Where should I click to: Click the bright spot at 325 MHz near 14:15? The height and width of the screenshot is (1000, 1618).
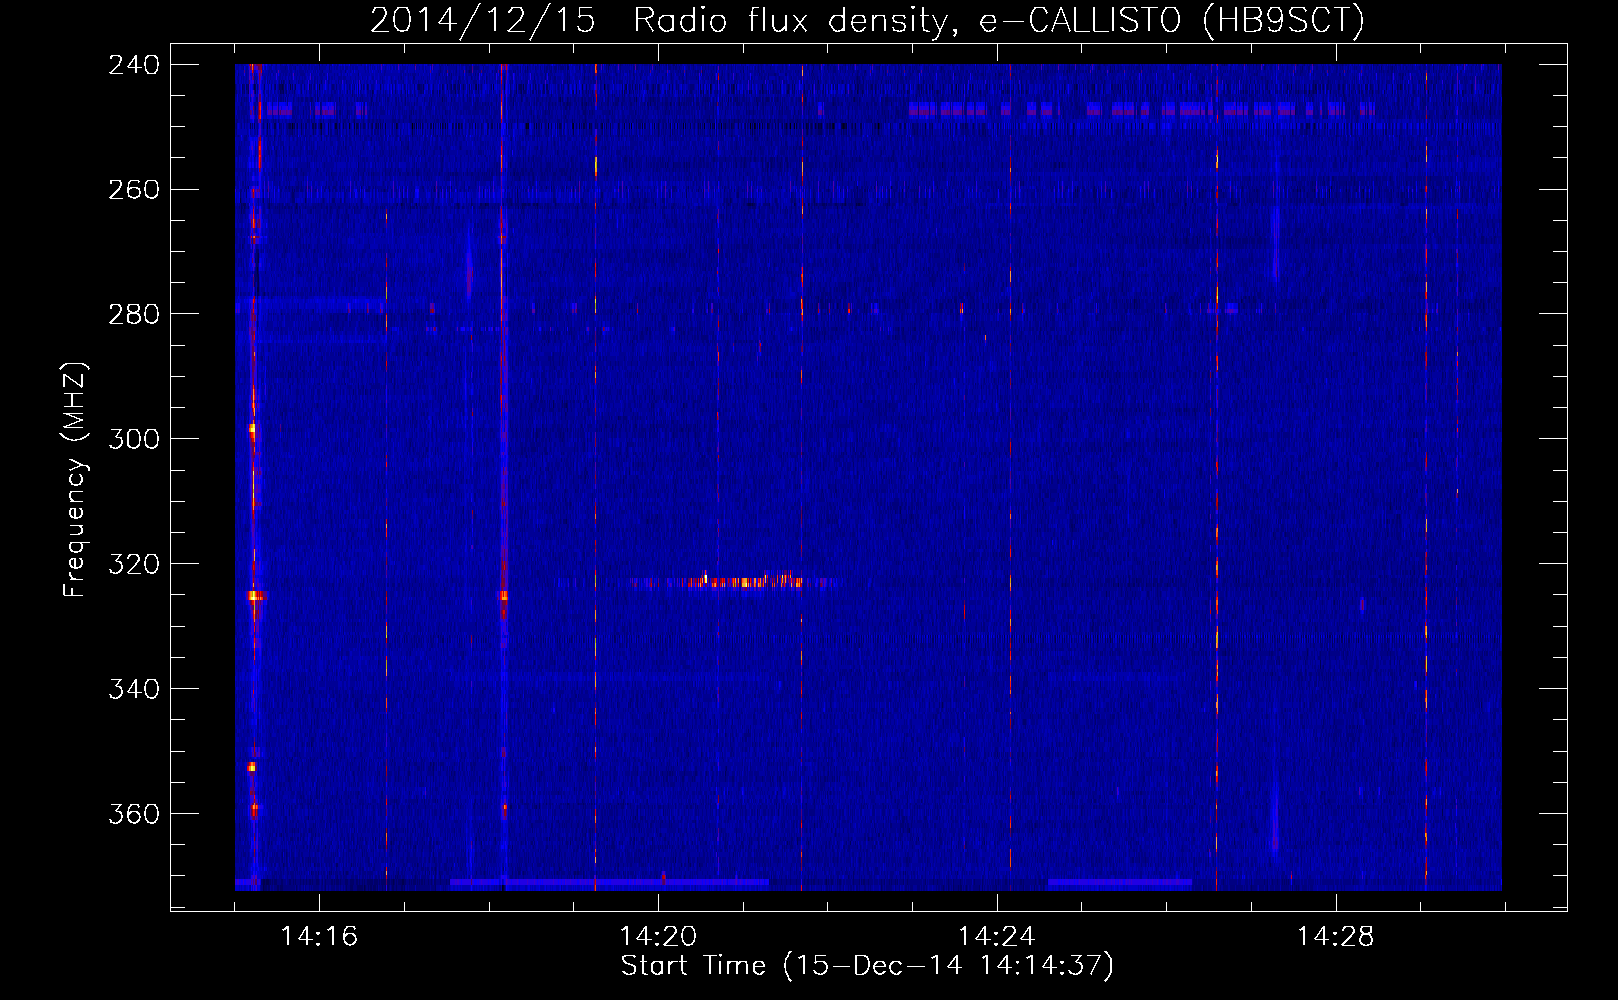[255, 596]
